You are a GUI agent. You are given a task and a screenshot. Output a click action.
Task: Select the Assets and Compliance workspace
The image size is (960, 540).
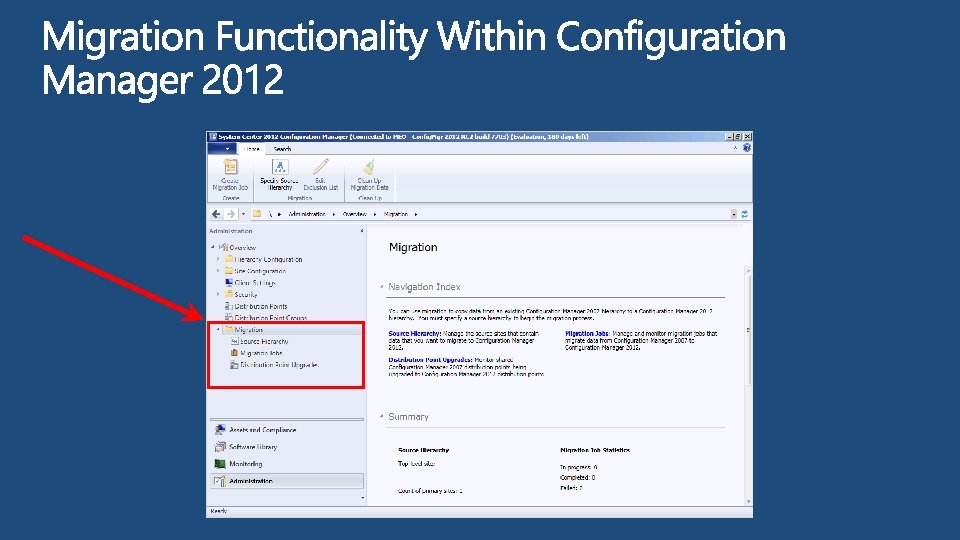(287, 430)
